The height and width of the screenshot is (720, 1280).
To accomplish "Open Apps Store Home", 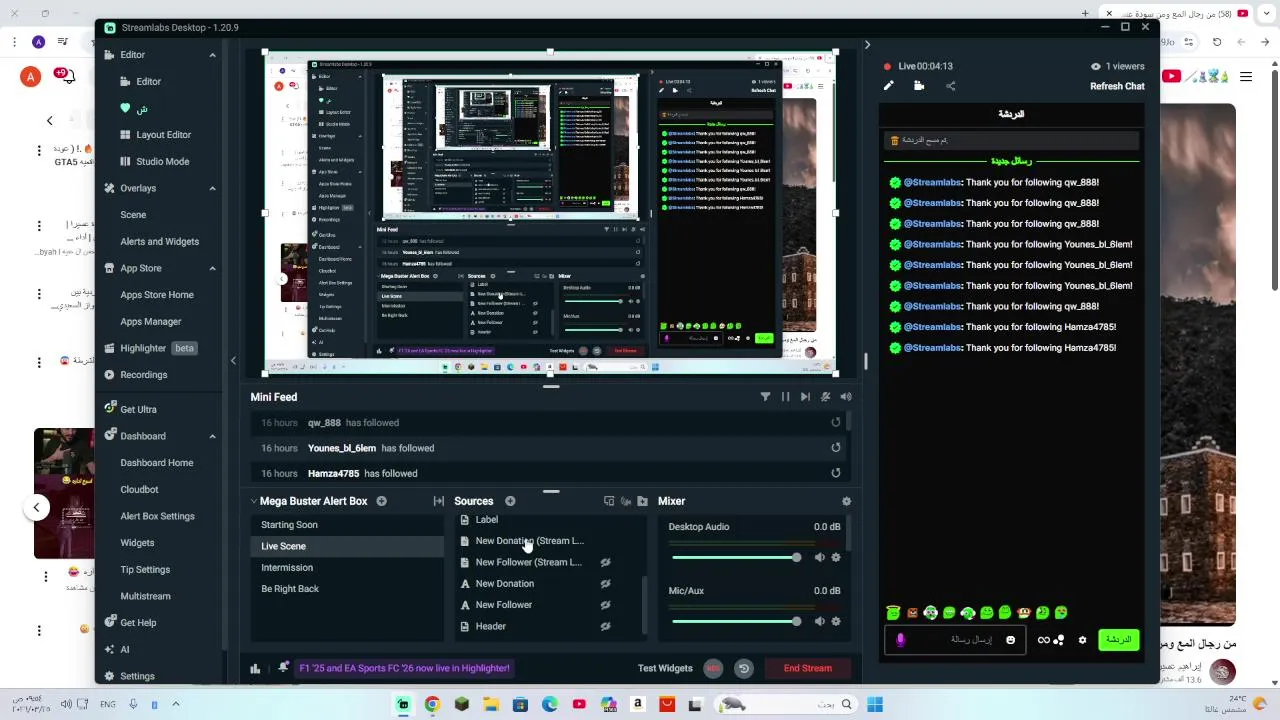I will [157, 295].
